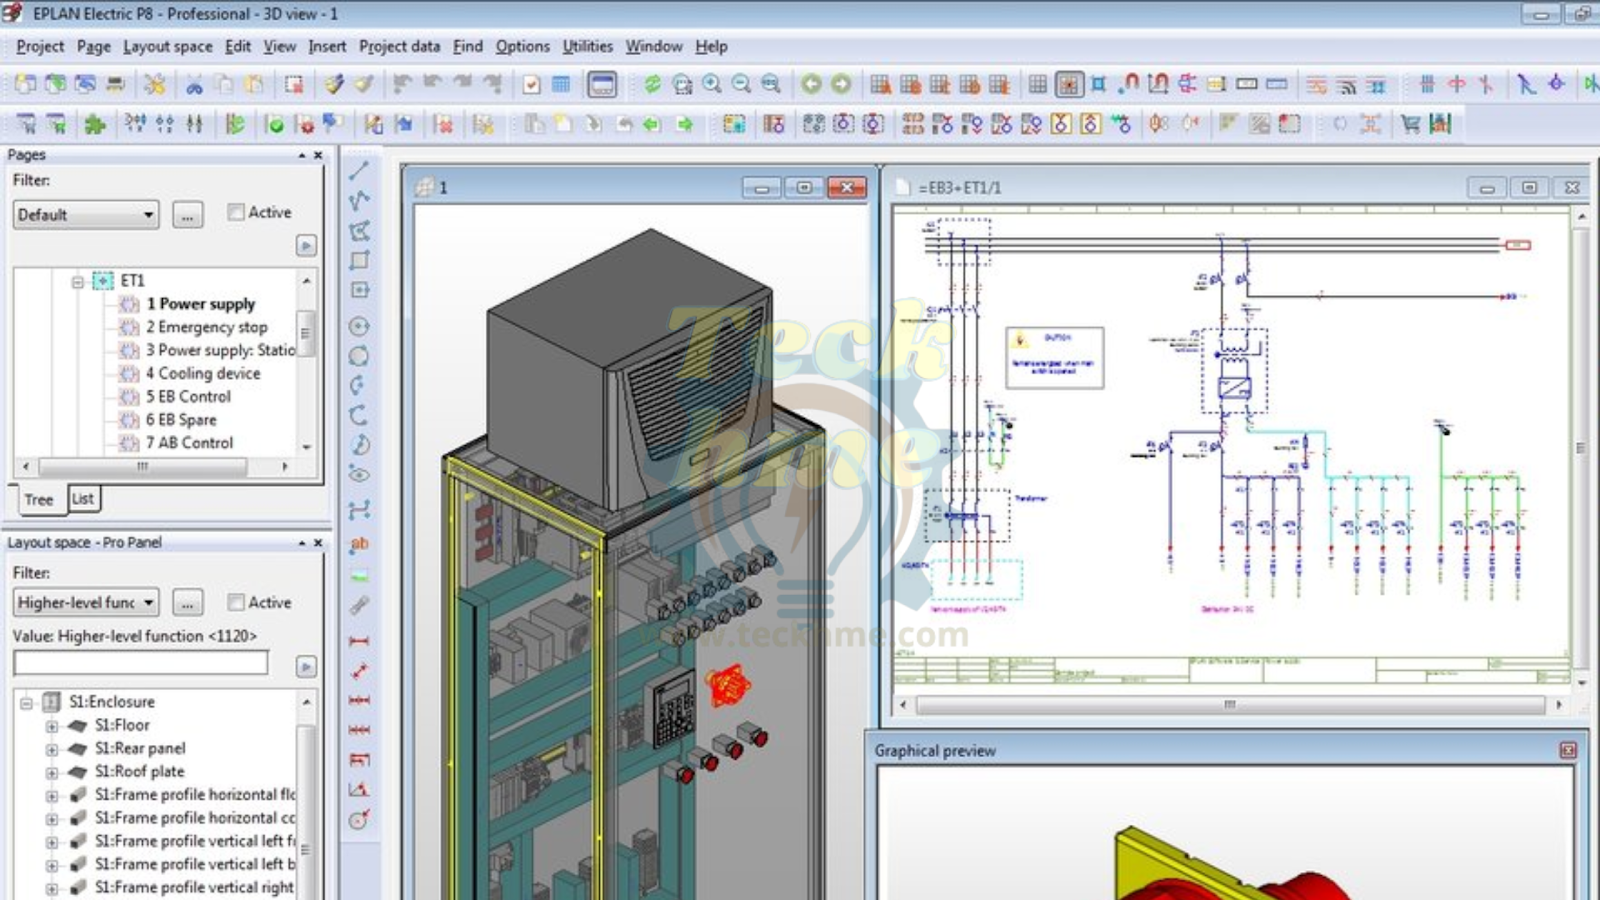Screen dimensions: 1600x900
Task: Switch to the List tab in Pages
Action: click(83, 498)
